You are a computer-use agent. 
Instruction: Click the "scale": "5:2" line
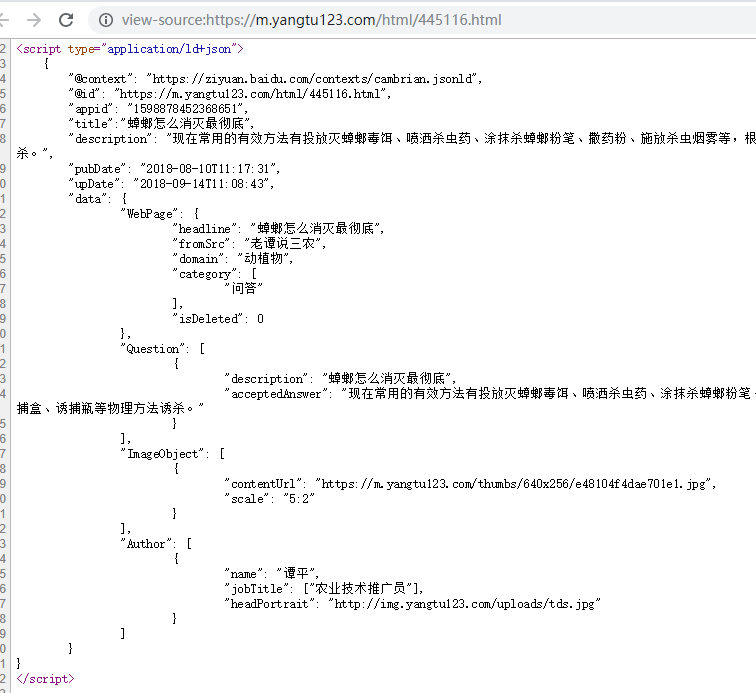[270, 498]
